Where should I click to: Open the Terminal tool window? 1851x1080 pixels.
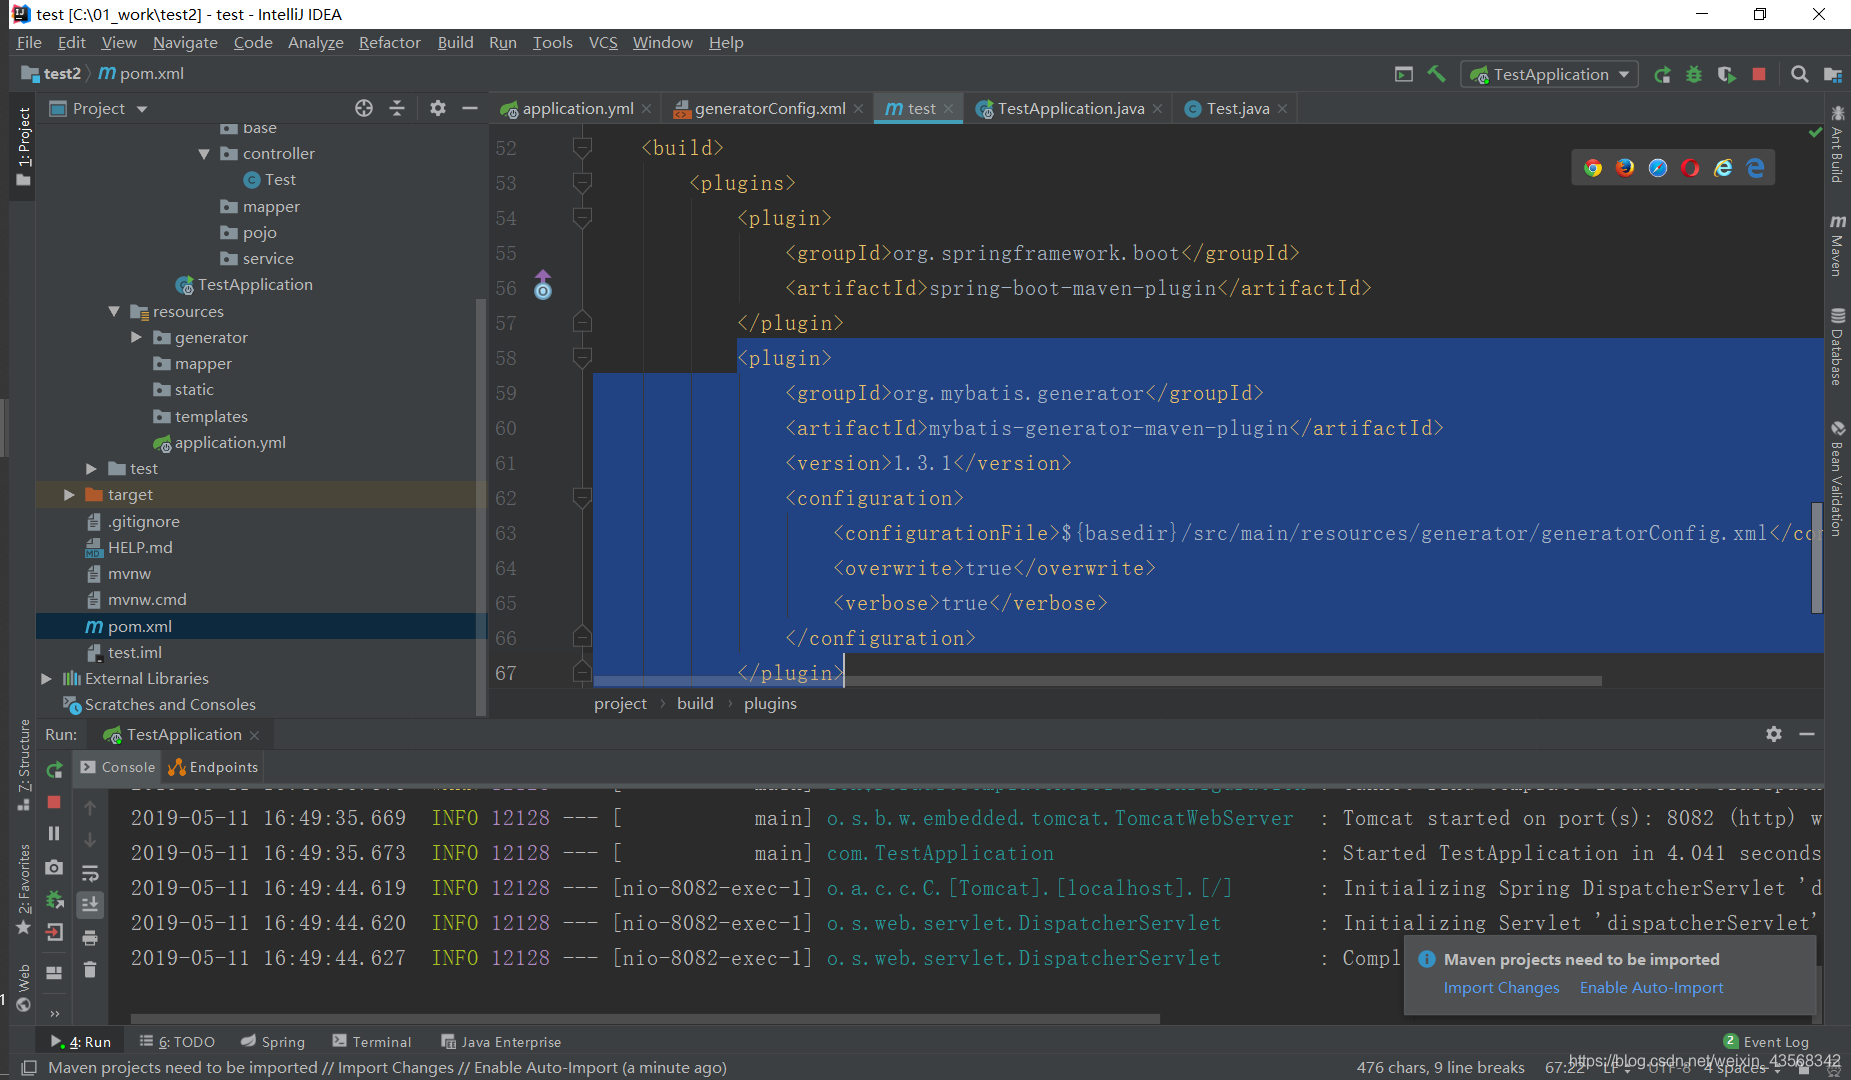tap(371, 1042)
